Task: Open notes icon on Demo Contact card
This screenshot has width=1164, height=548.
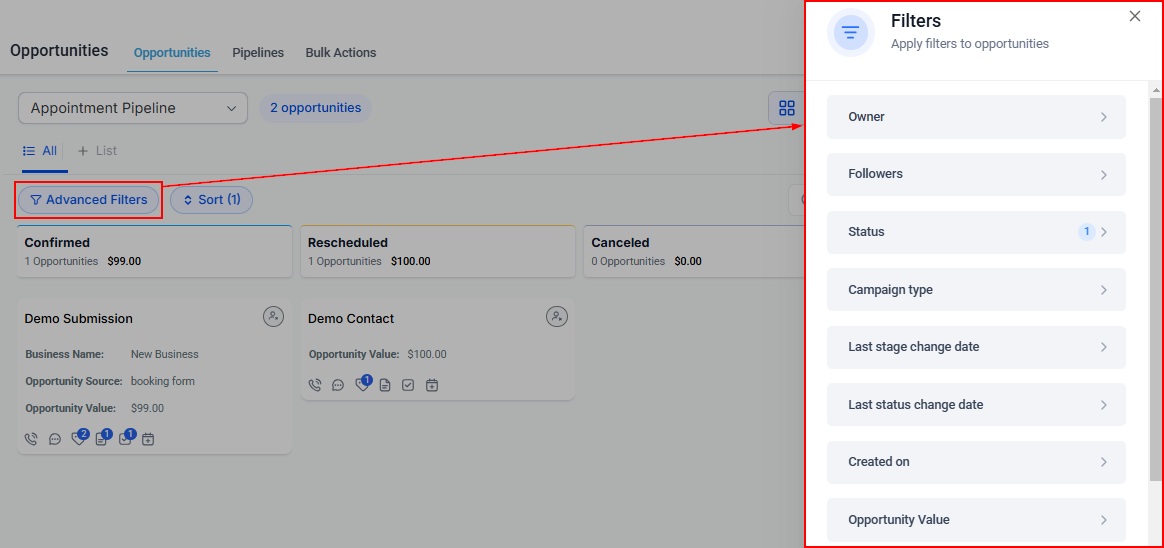Action: [385, 385]
